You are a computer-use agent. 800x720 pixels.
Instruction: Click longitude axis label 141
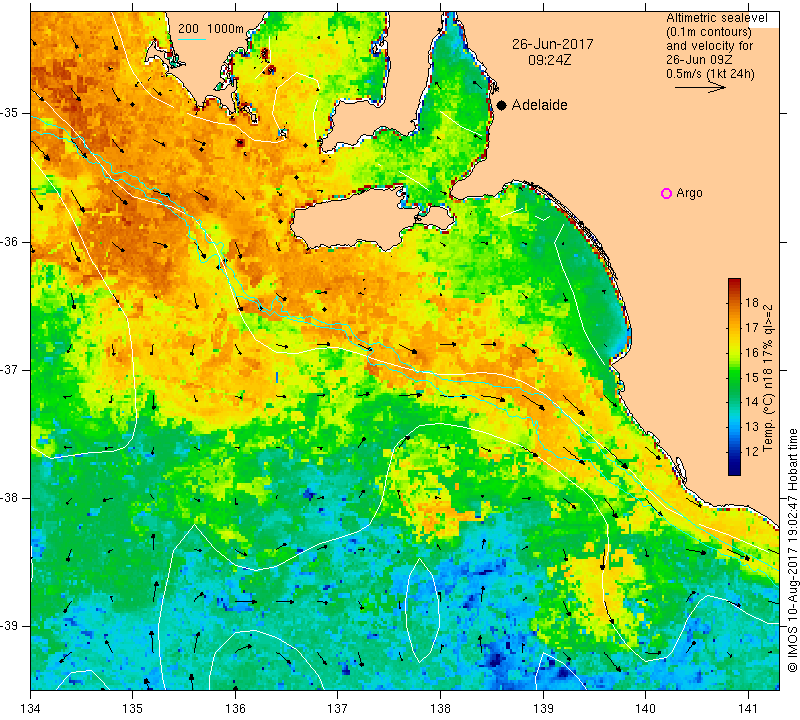pos(748,709)
